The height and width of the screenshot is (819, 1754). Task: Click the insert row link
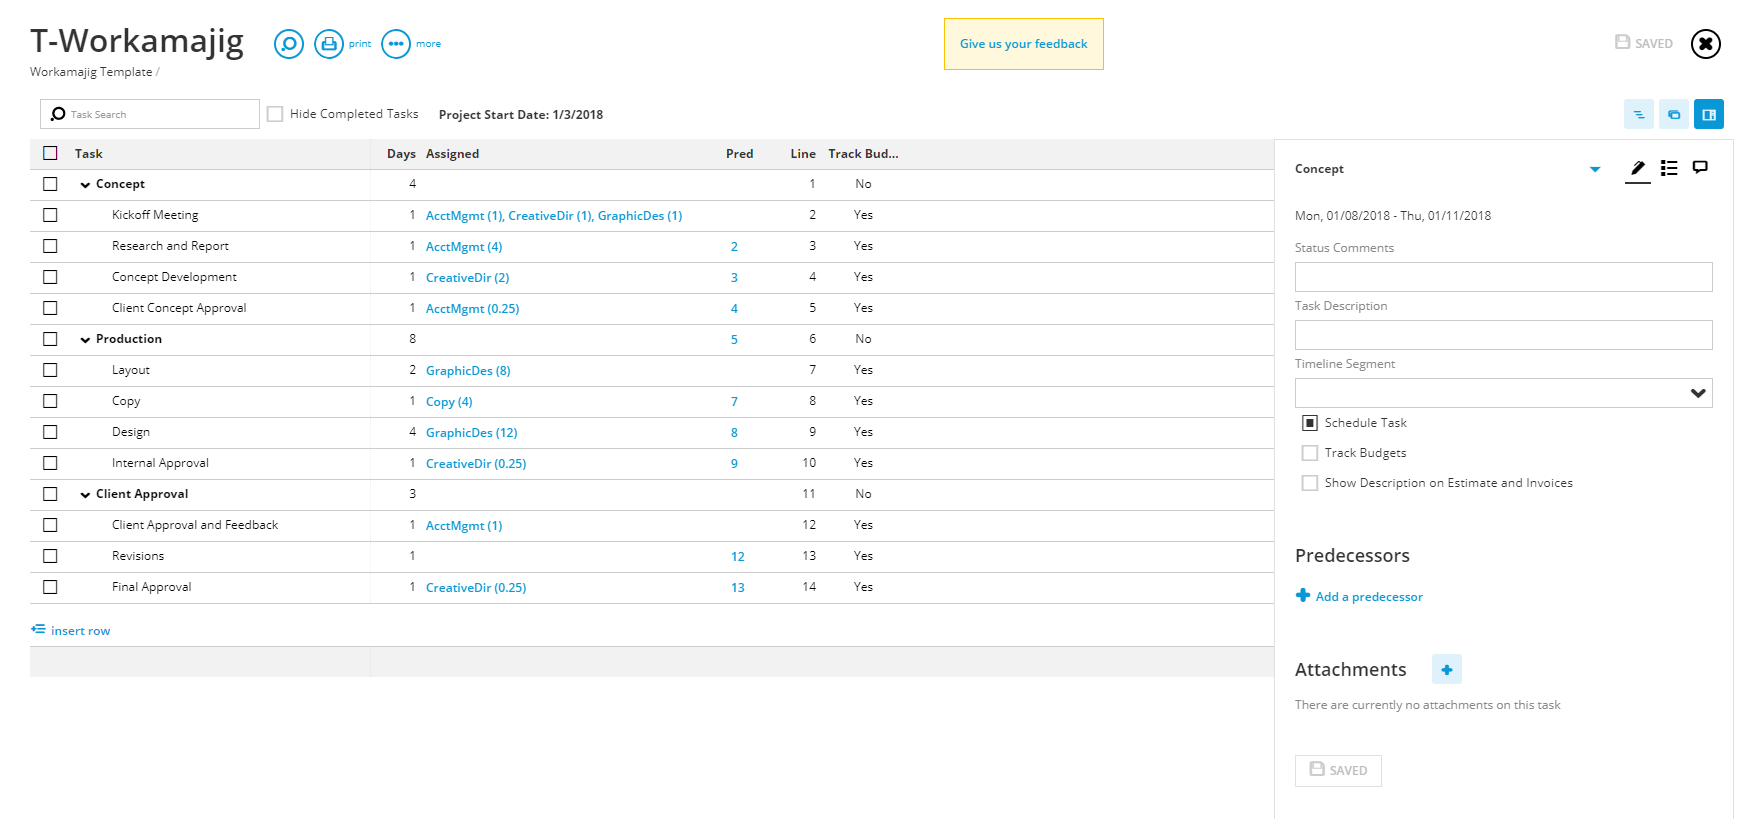click(80, 631)
